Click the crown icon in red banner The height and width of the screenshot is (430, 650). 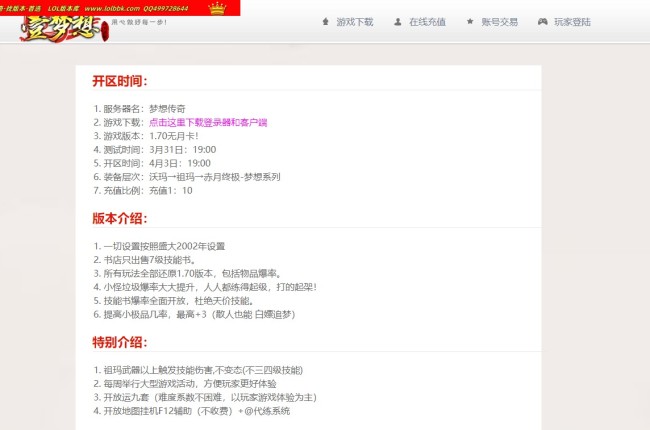[217, 8]
